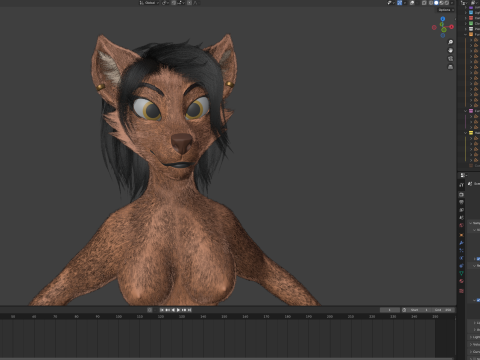Screen dimensions: 480x360
Task: Expand the green collection in outliner
Action: click(x=466, y=23)
